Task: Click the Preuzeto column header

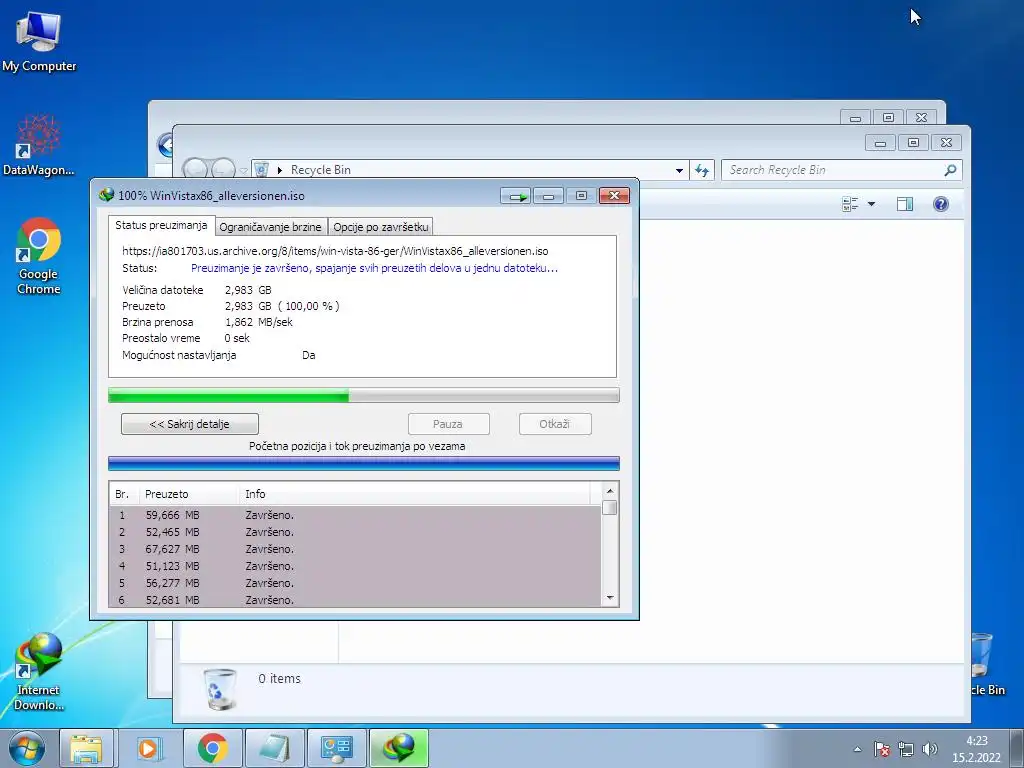Action: (x=189, y=494)
